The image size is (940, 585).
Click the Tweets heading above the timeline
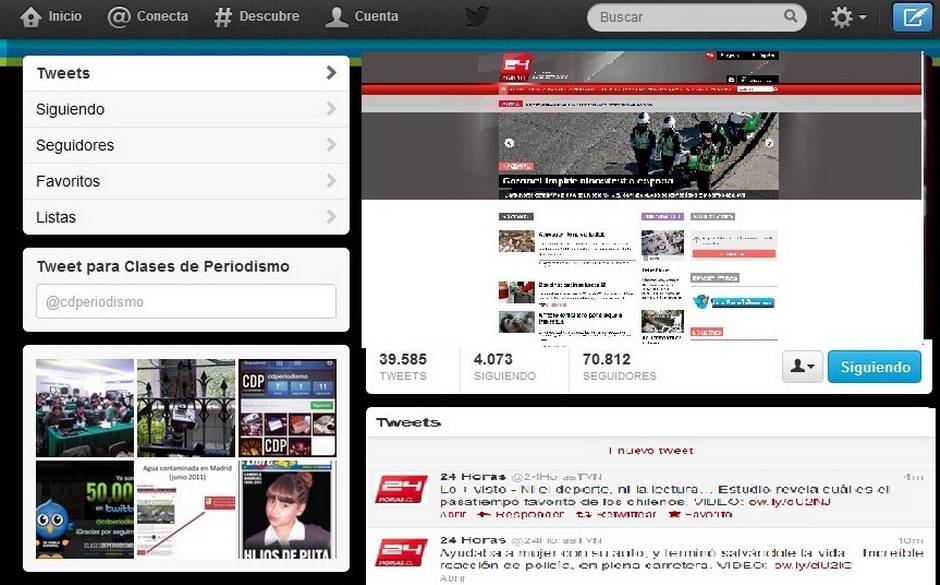(408, 423)
